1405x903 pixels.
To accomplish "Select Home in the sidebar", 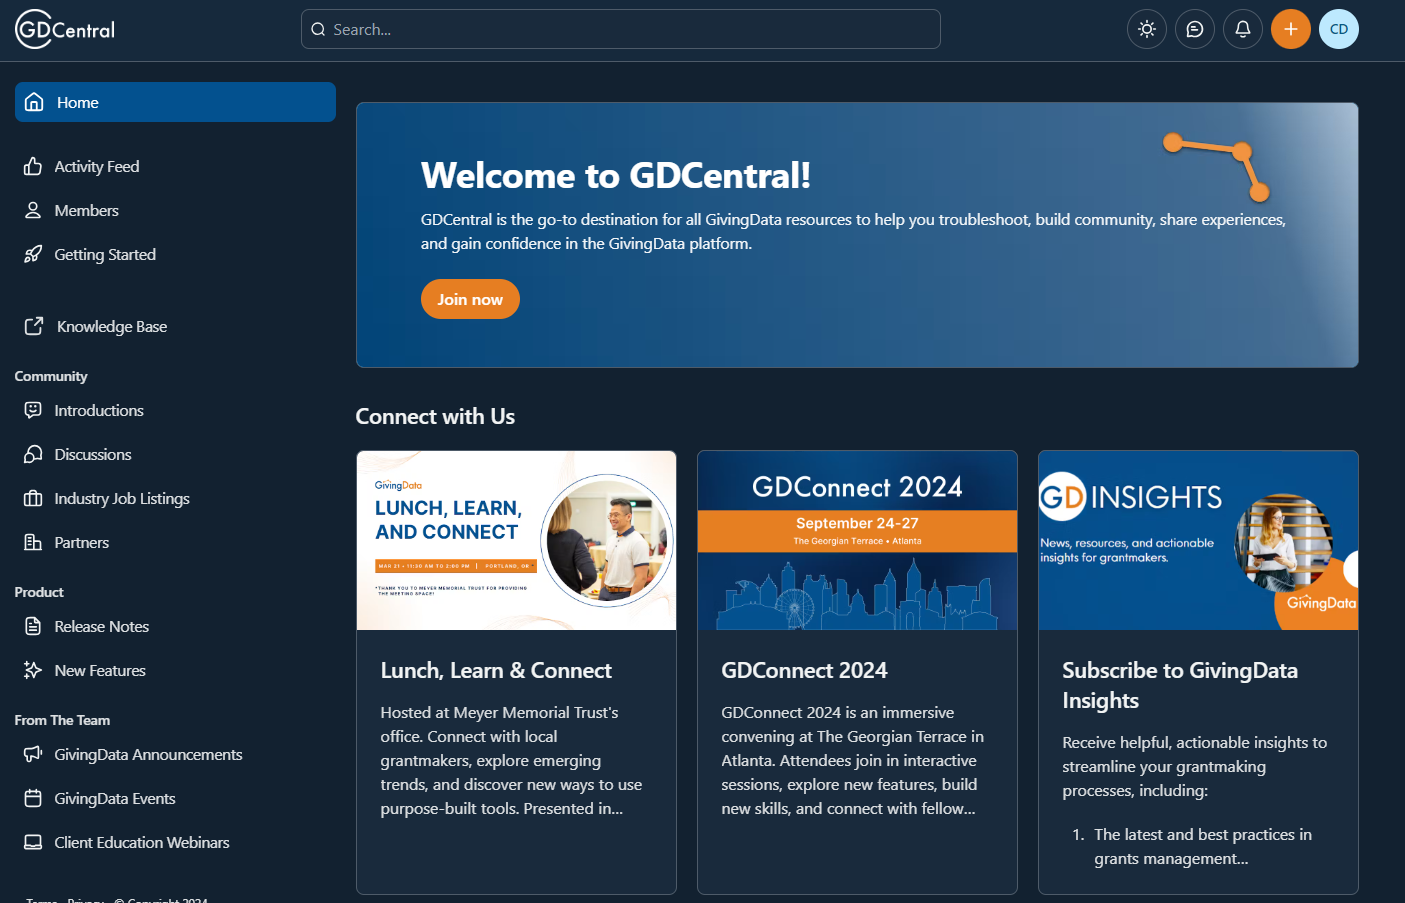I will click(175, 102).
